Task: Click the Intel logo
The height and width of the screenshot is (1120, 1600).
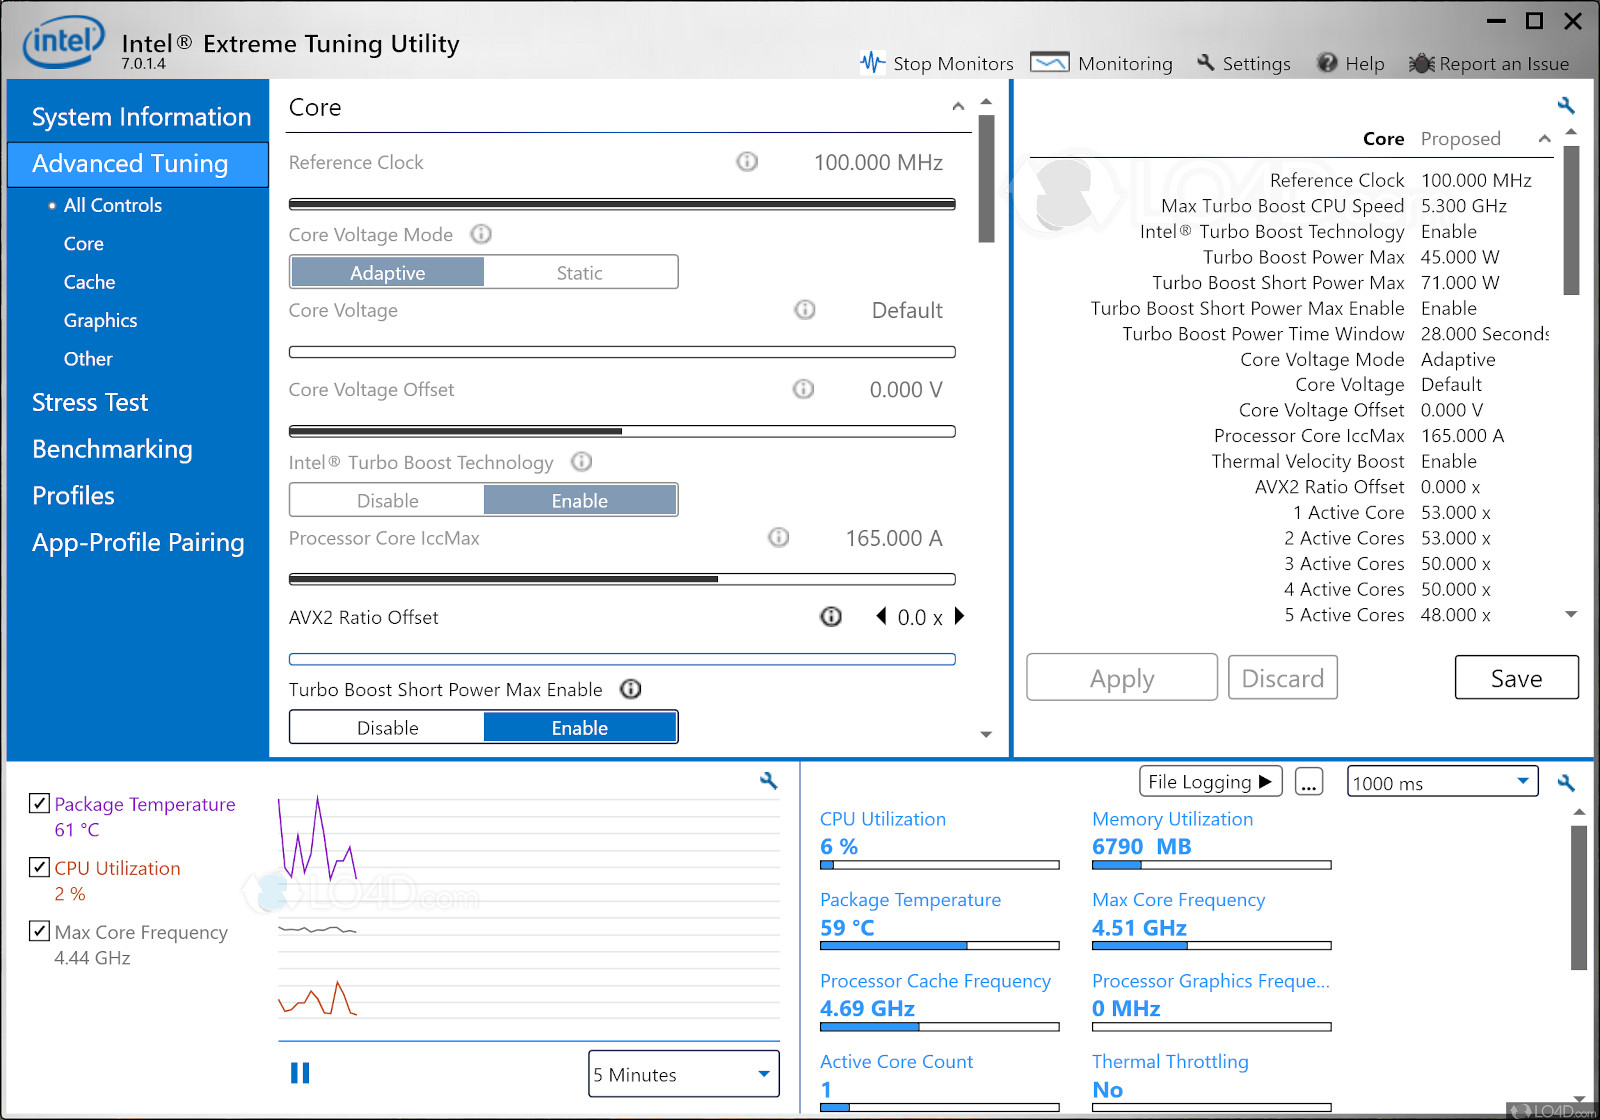Action: (x=63, y=42)
